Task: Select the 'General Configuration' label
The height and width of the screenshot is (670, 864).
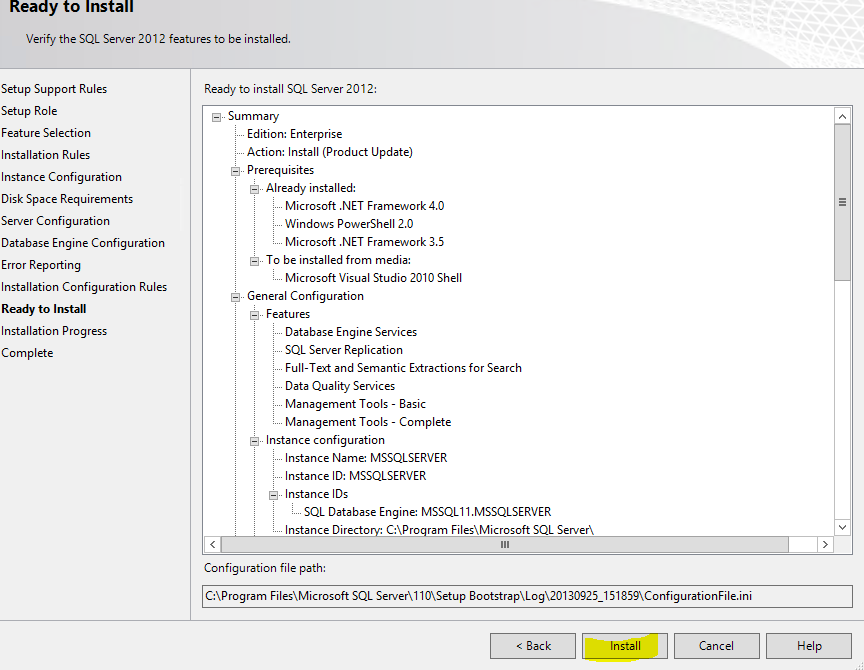Action: click(305, 296)
